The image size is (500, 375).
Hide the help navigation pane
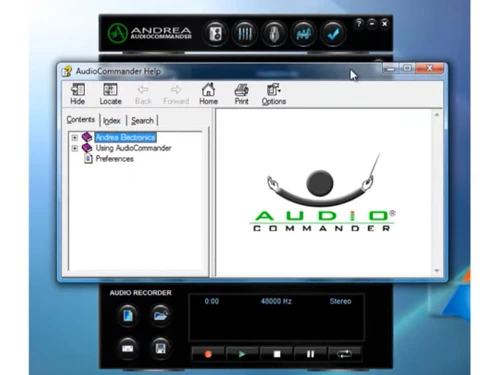(x=78, y=94)
